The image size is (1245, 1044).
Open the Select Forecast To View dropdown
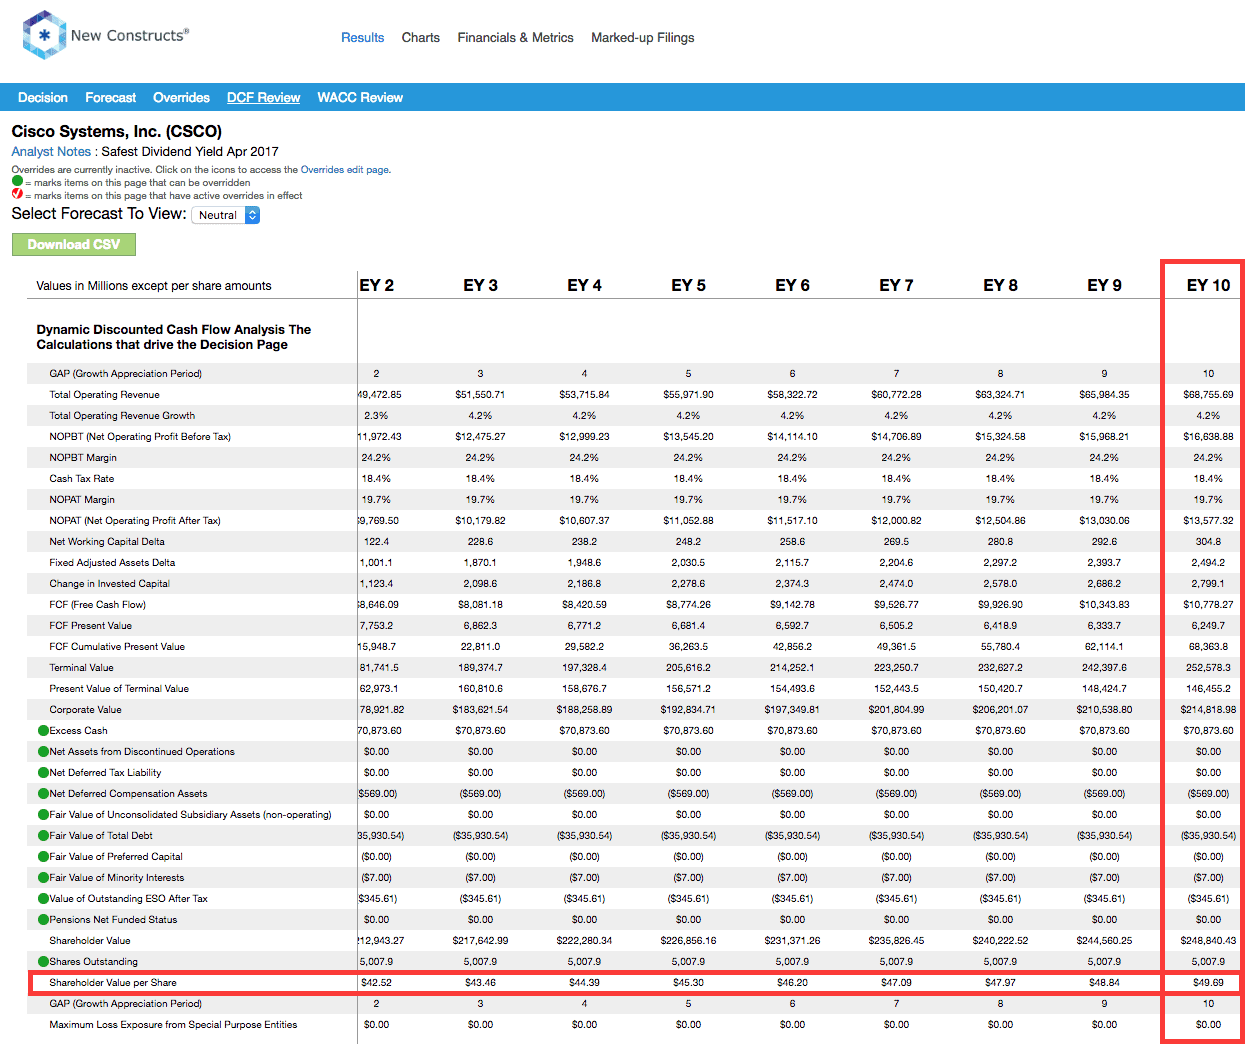click(225, 215)
